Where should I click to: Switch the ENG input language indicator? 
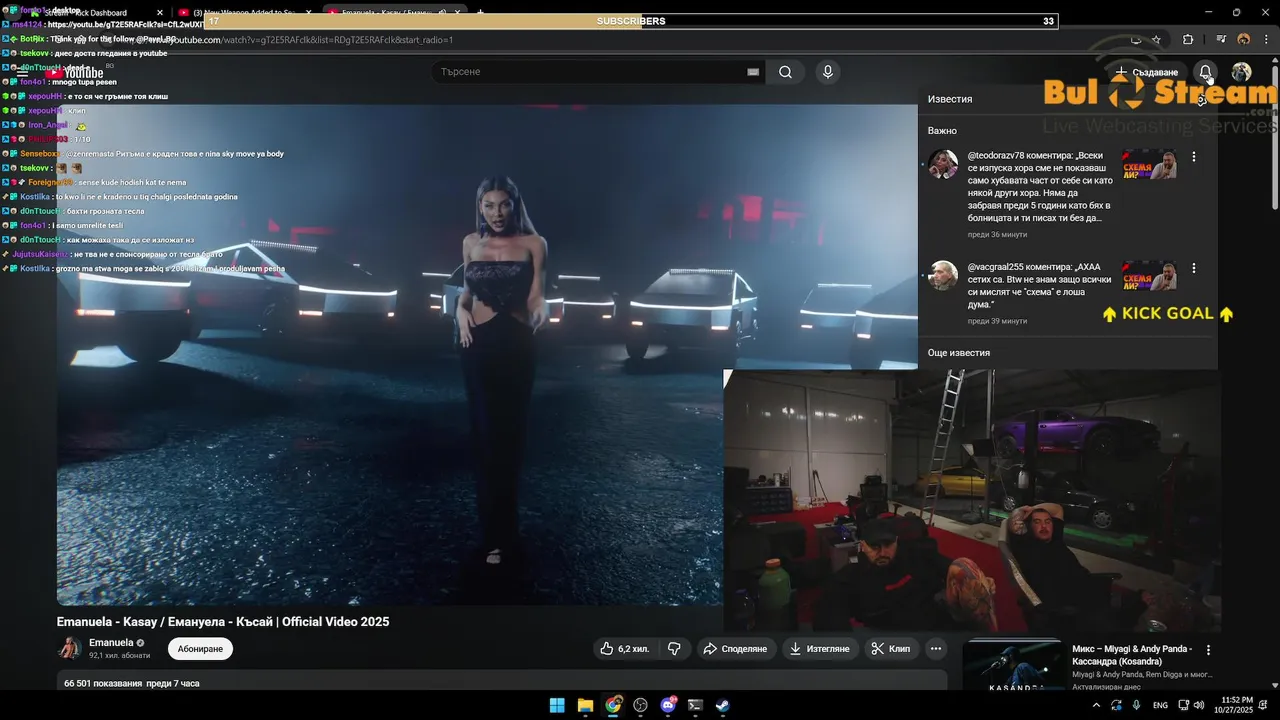1160,705
